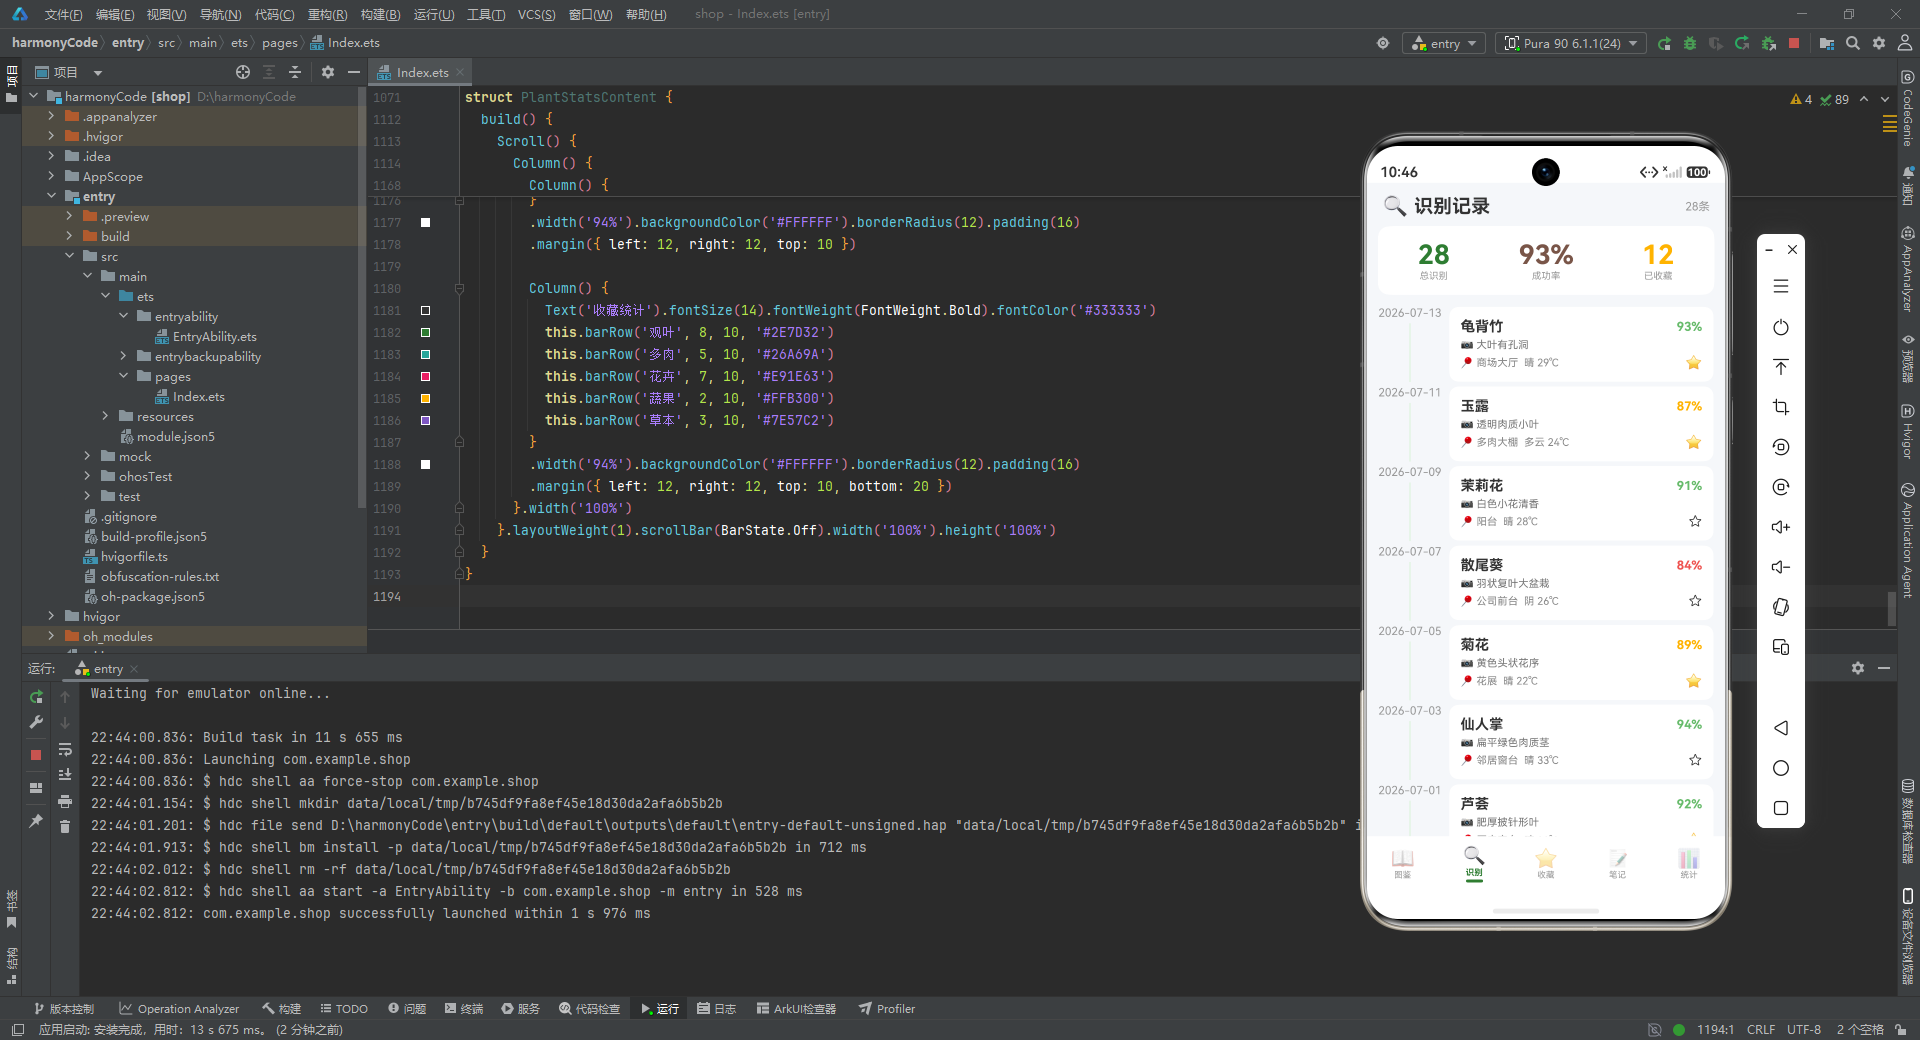Toggle favorite star on 散尾葵 record
Image resolution: width=1920 pixels, height=1040 pixels.
pyautogui.click(x=1695, y=601)
